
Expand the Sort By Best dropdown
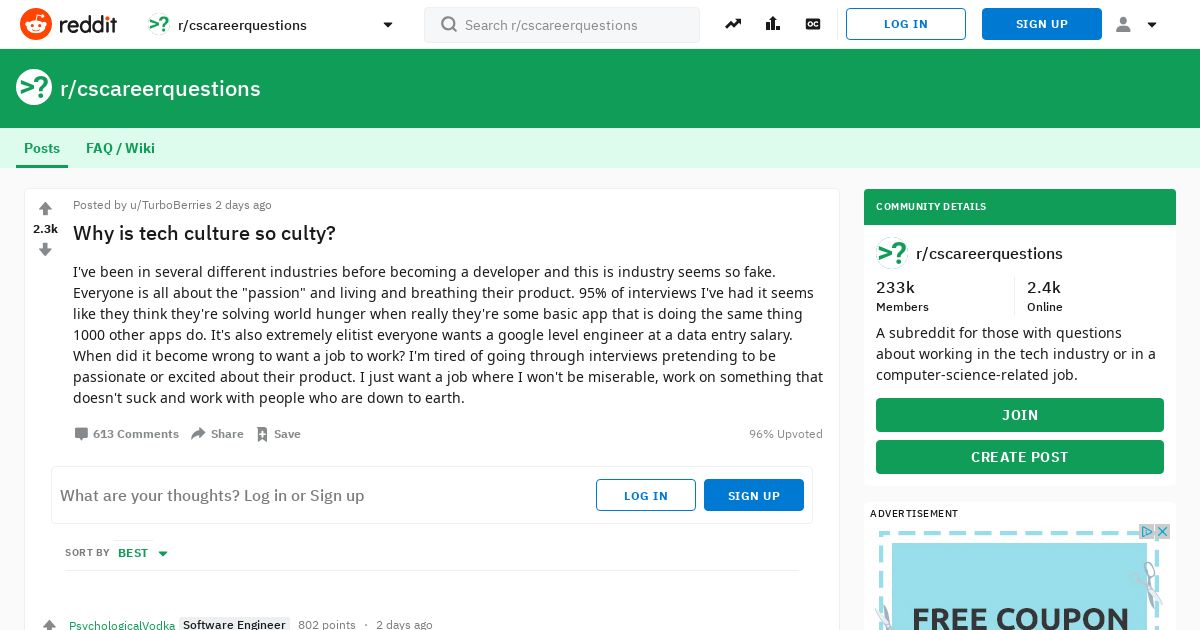click(143, 553)
